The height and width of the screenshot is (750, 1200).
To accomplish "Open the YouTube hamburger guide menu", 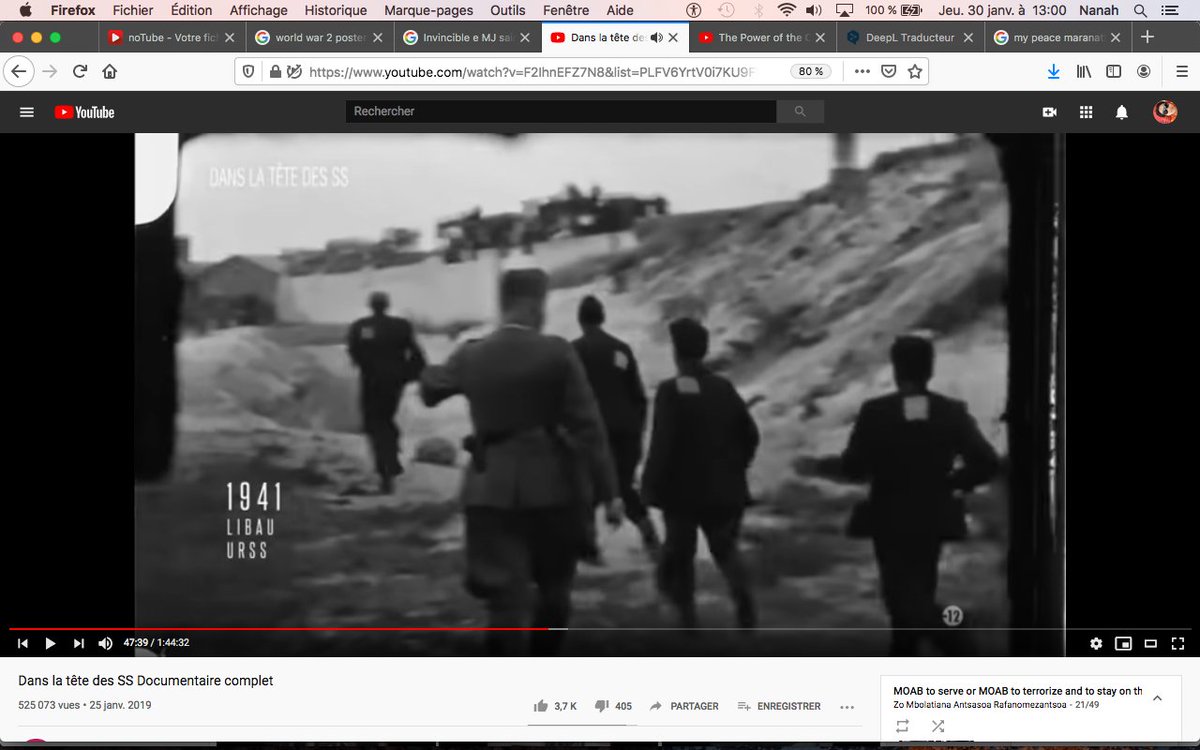I will coord(27,112).
